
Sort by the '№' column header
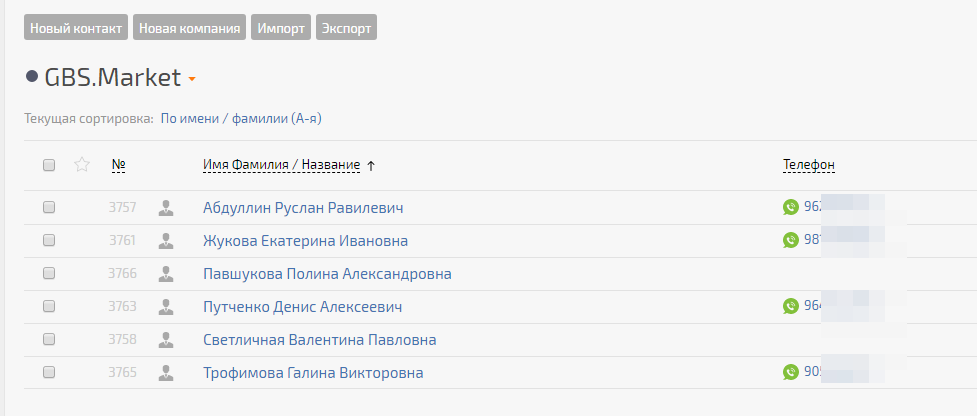click(118, 165)
